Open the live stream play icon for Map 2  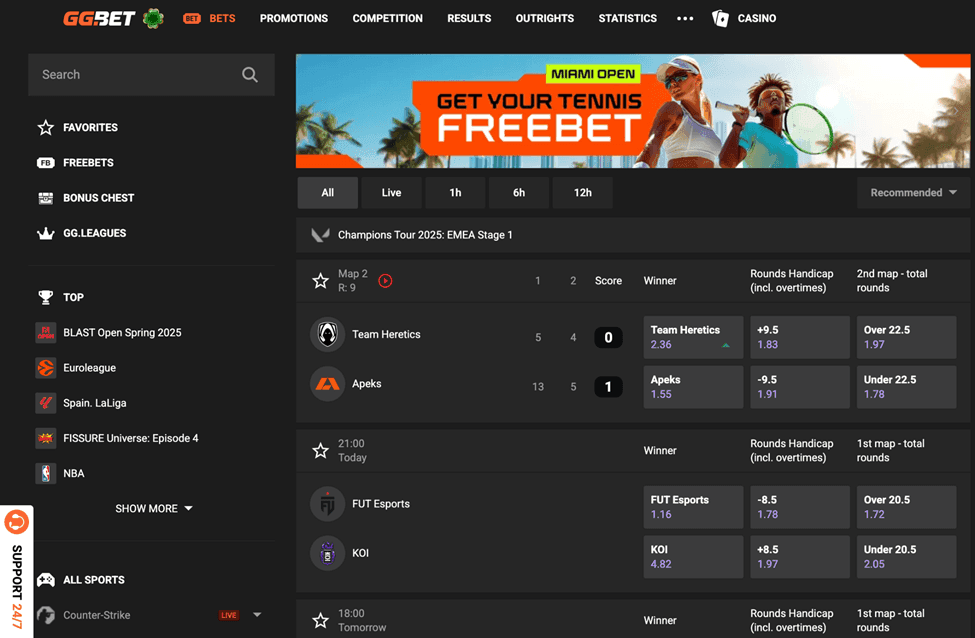click(x=385, y=281)
